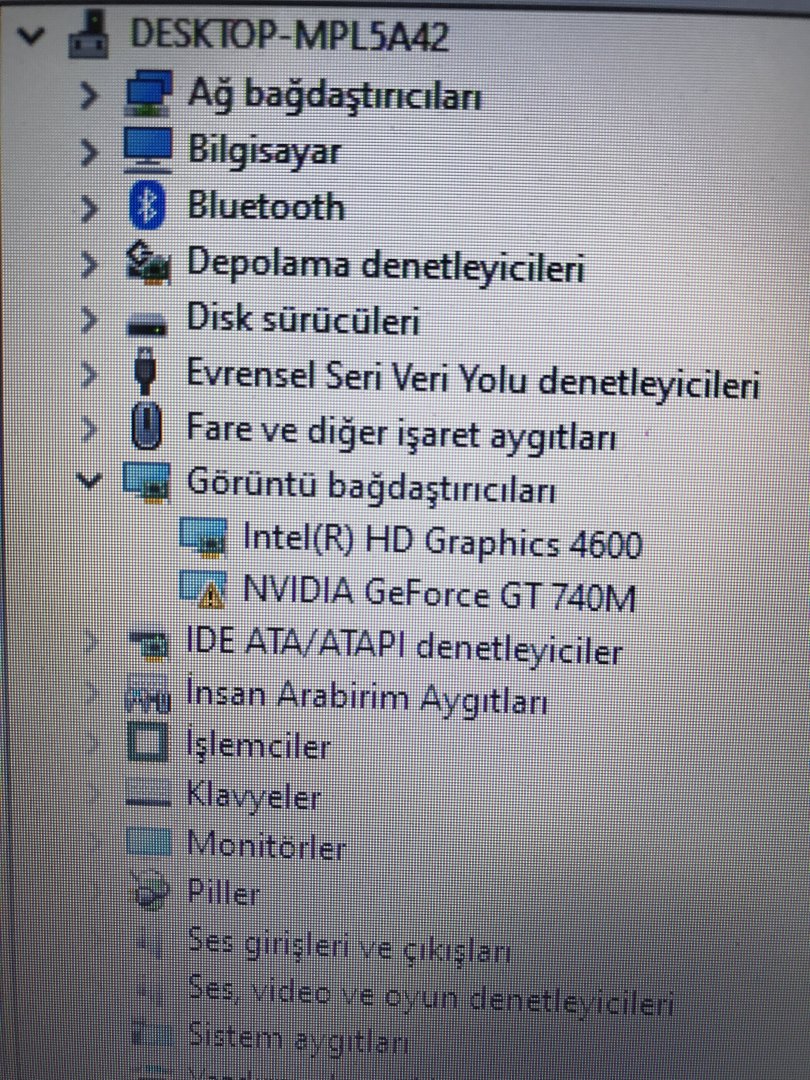Click the Piller battery icon

point(149,891)
